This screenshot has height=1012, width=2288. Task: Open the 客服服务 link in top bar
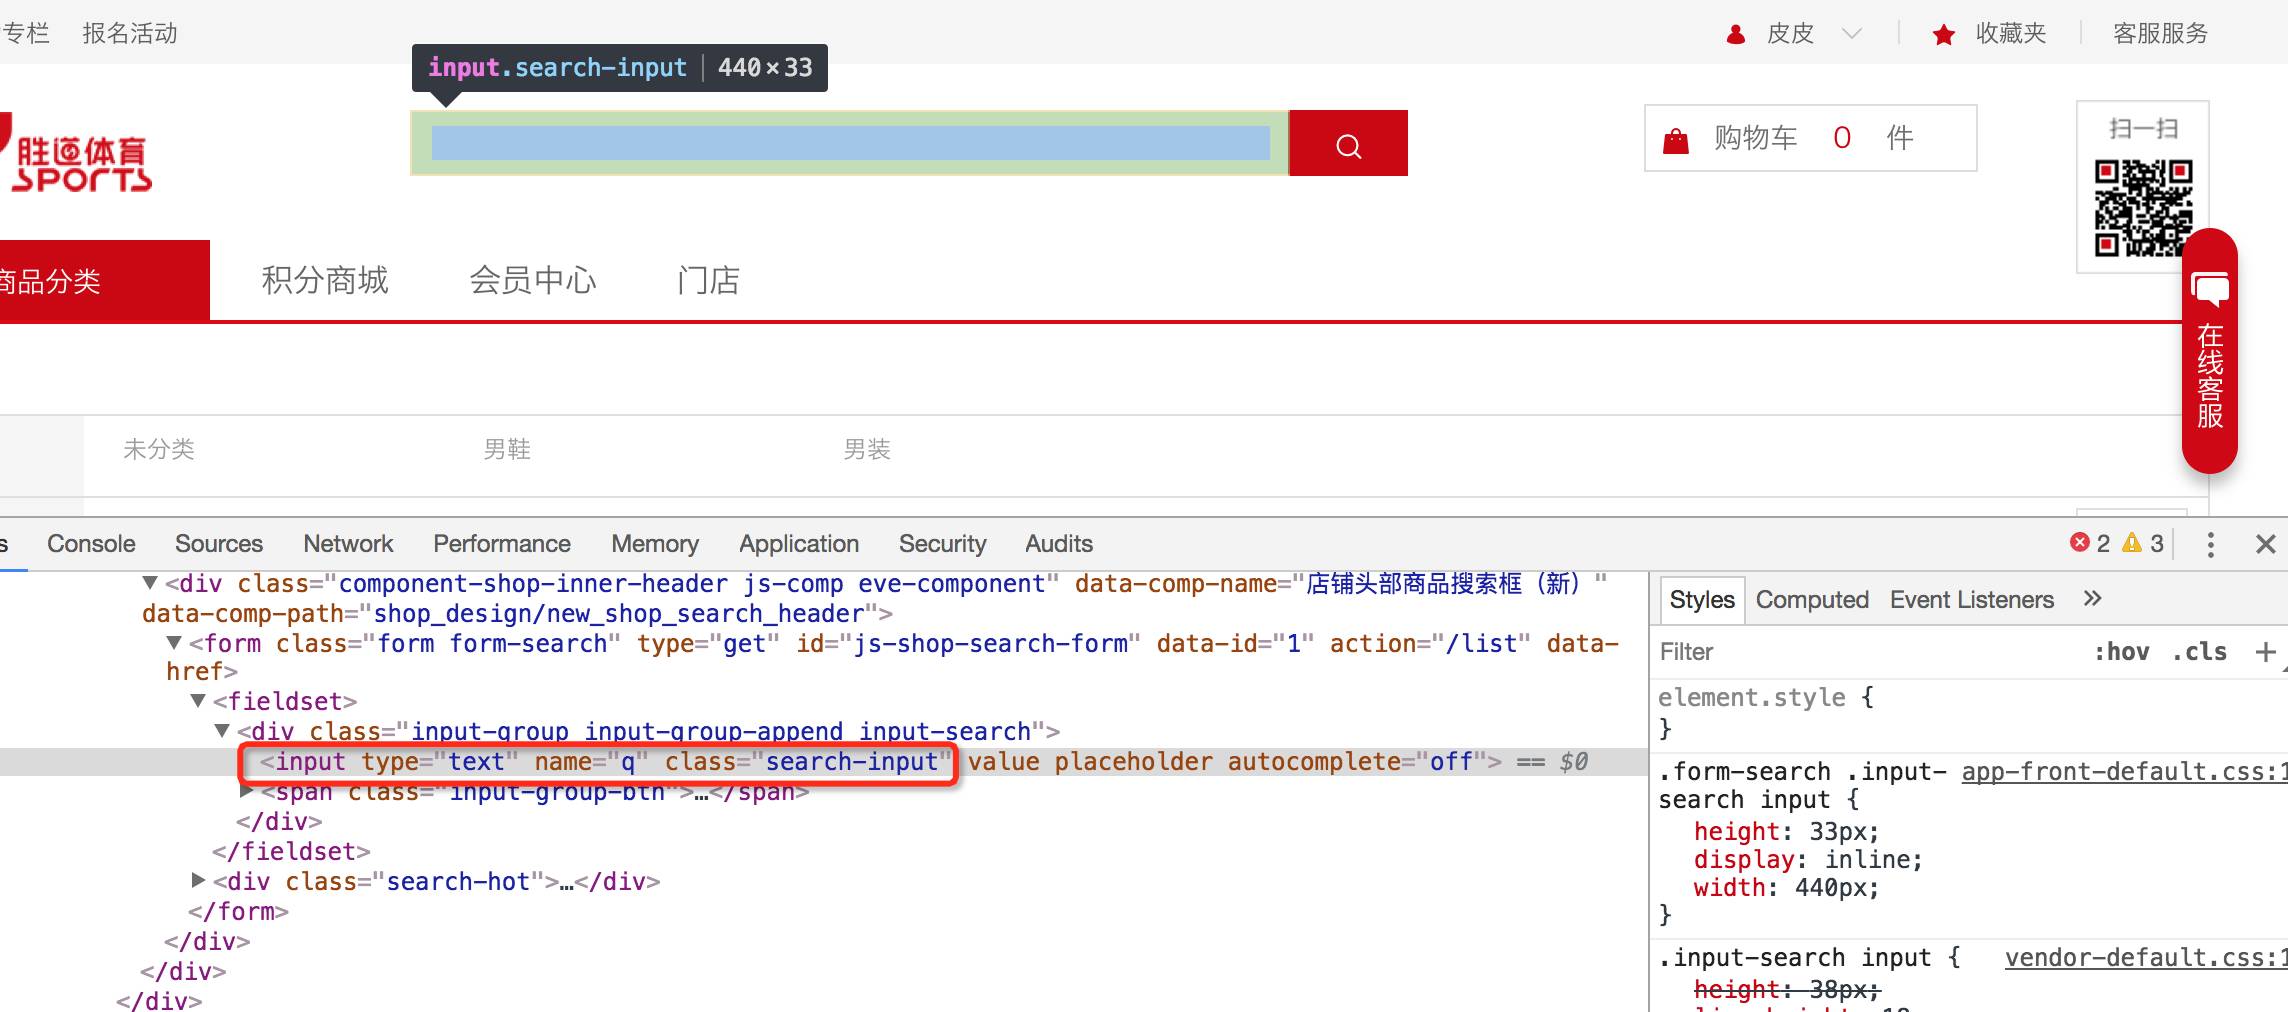(x=2161, y=34)
